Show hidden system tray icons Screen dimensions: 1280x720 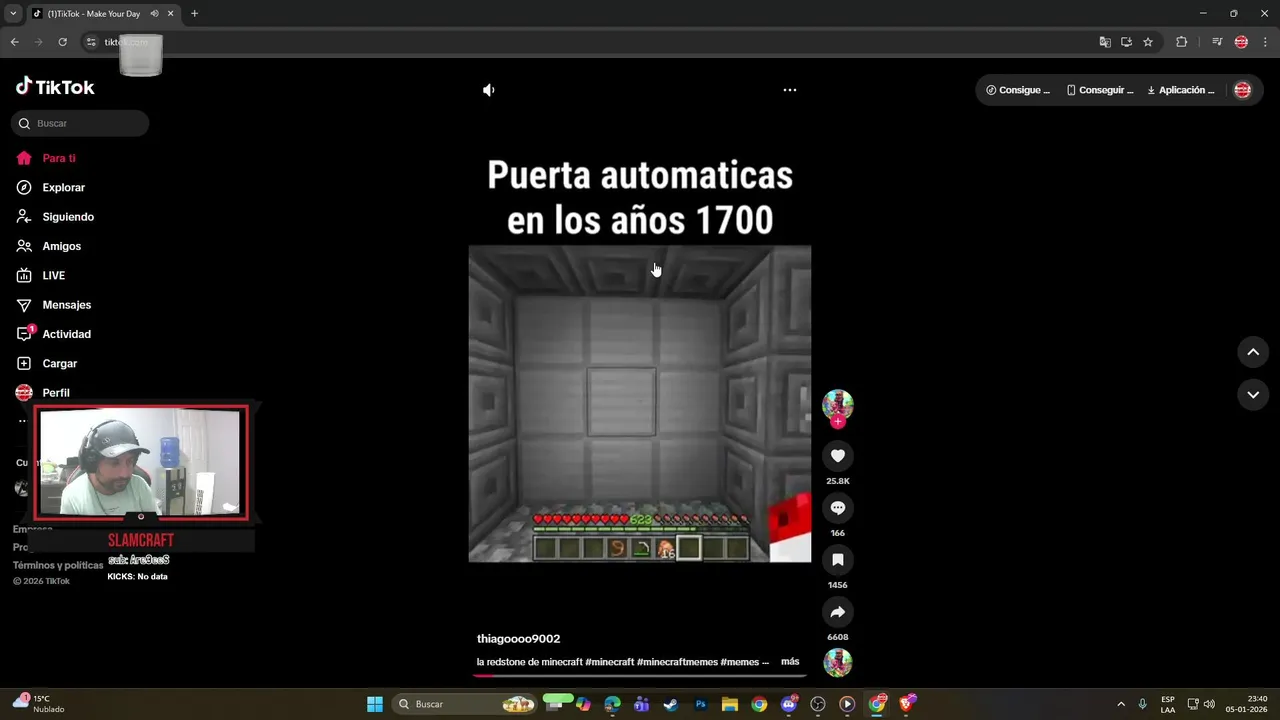(x=1120, y=704)
